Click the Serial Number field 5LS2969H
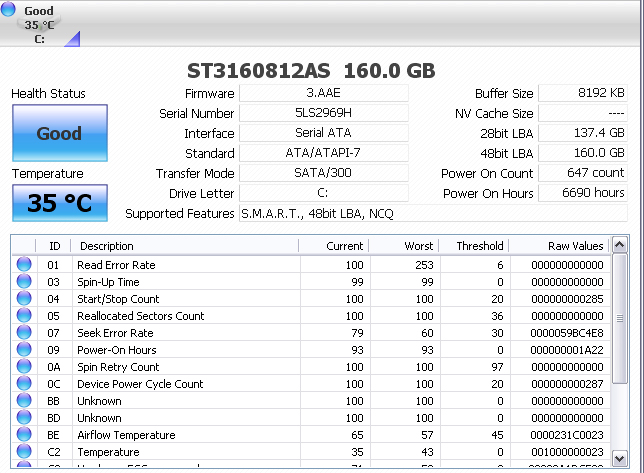The image size is (644, 473). pyautogui.click(x=324, y=113)
